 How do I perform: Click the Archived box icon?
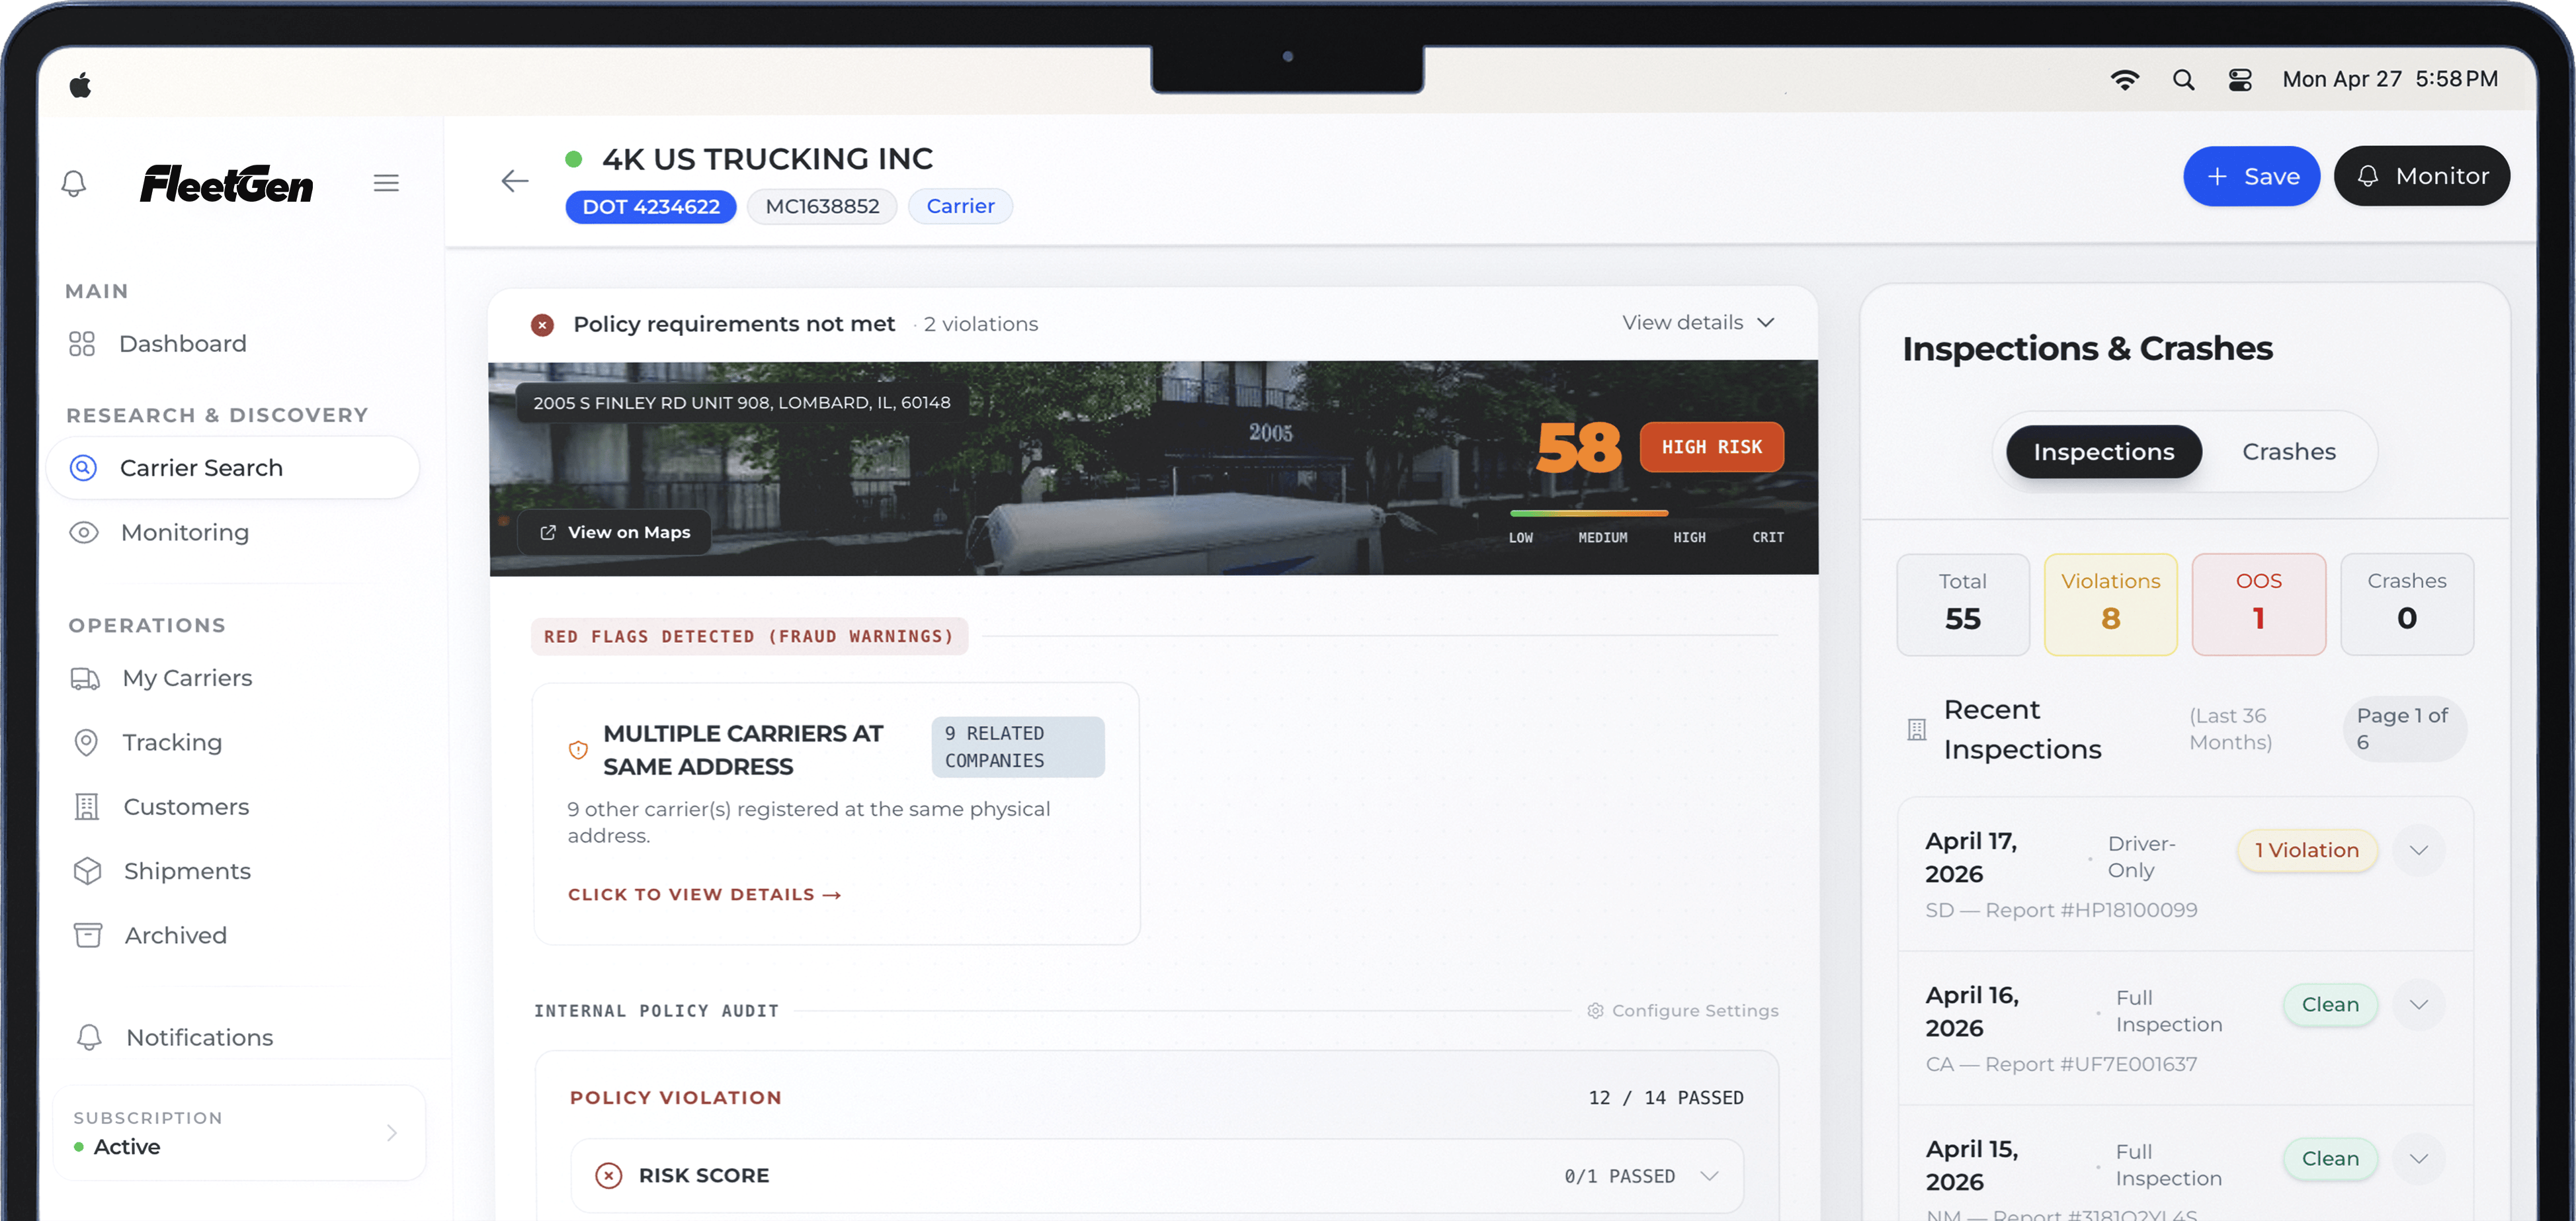coord(88,936)
